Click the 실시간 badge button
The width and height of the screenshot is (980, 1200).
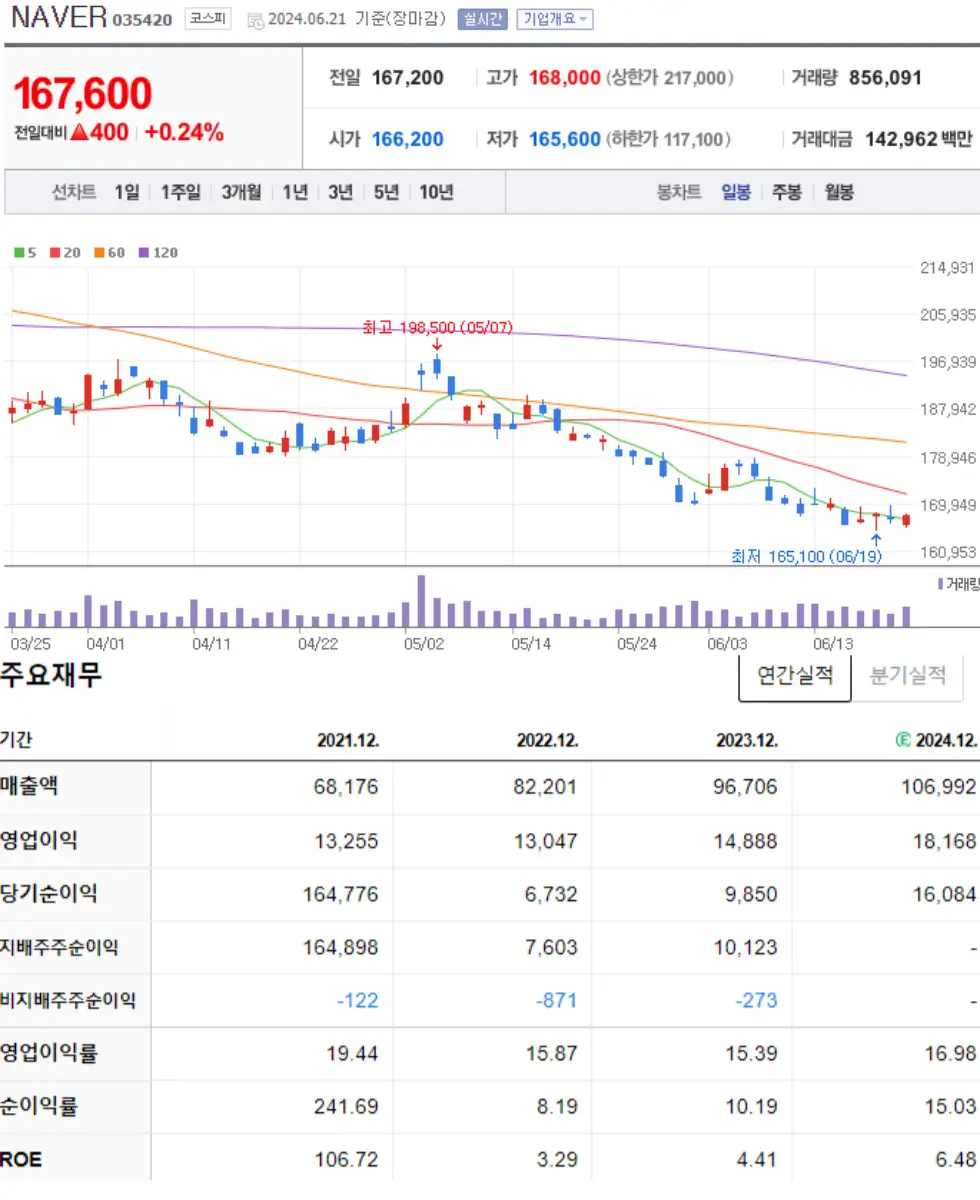[483, 19]
